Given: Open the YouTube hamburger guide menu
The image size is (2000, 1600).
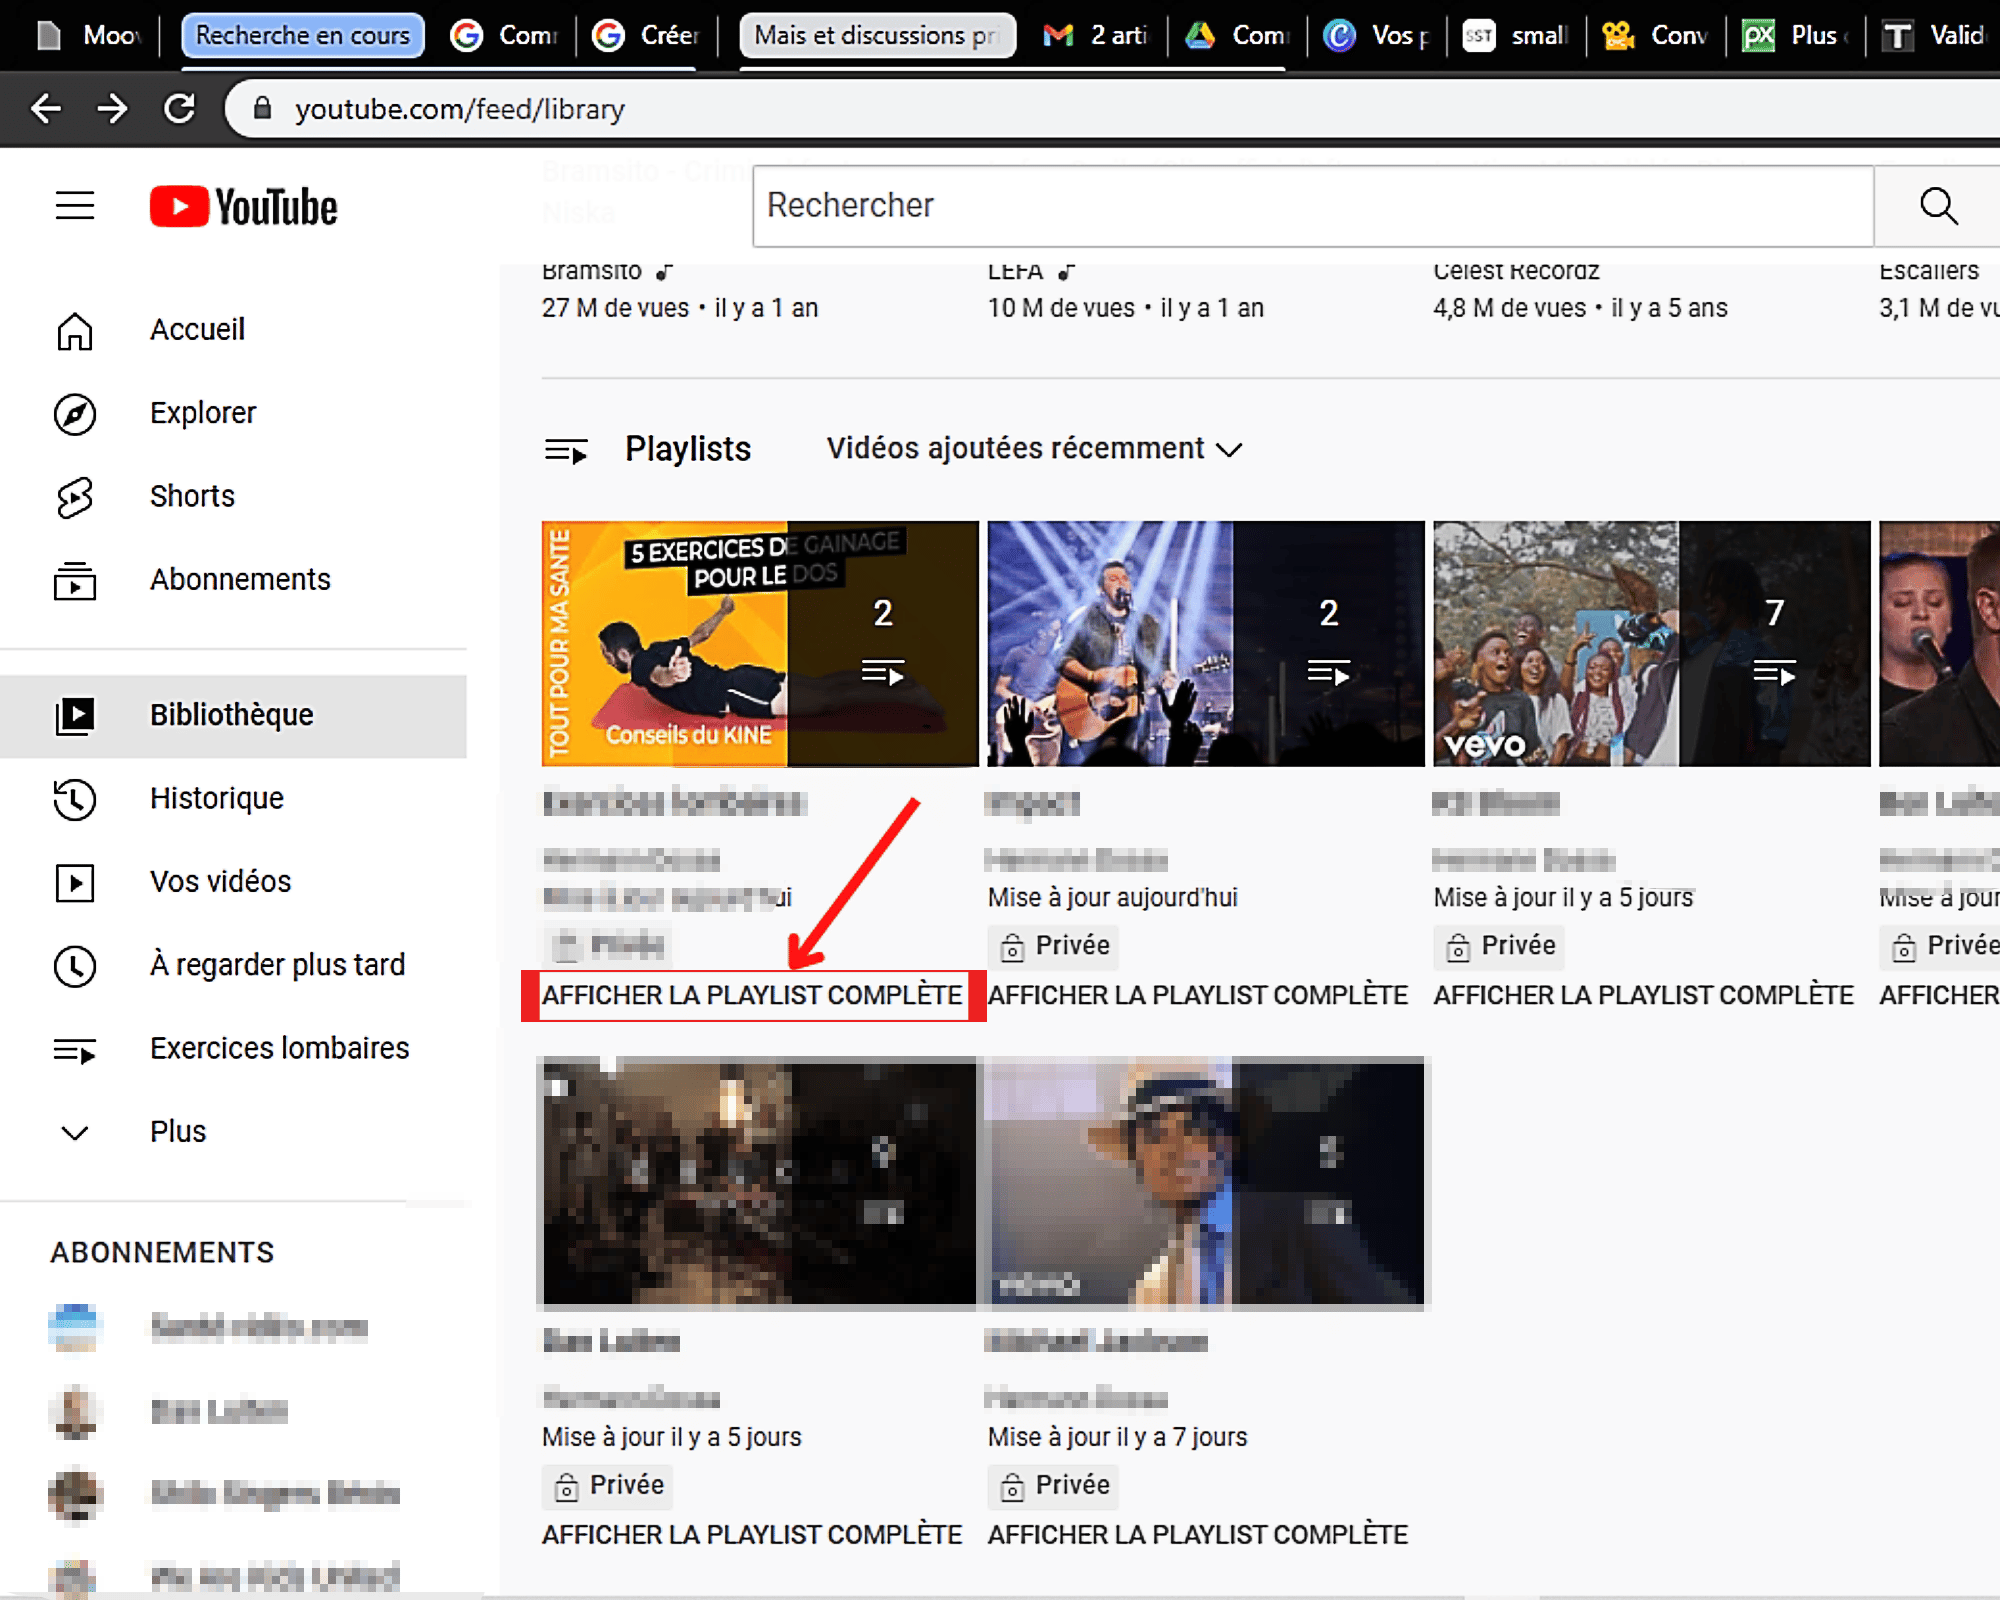Looking at the screenshot, I should (x=75, y=206).
